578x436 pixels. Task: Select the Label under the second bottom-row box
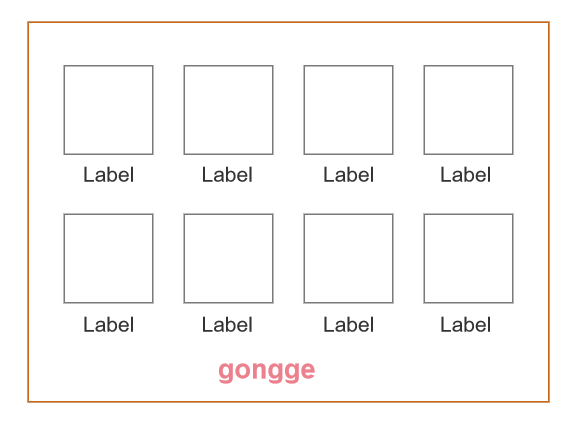coord(227,325)
